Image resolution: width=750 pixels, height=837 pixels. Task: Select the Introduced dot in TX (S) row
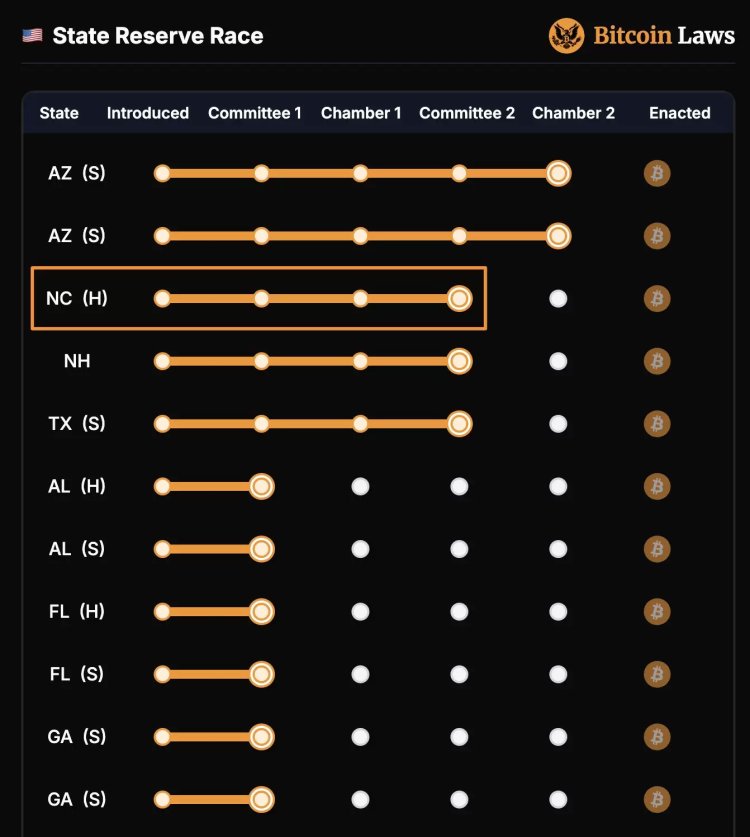tap(162, 423)
